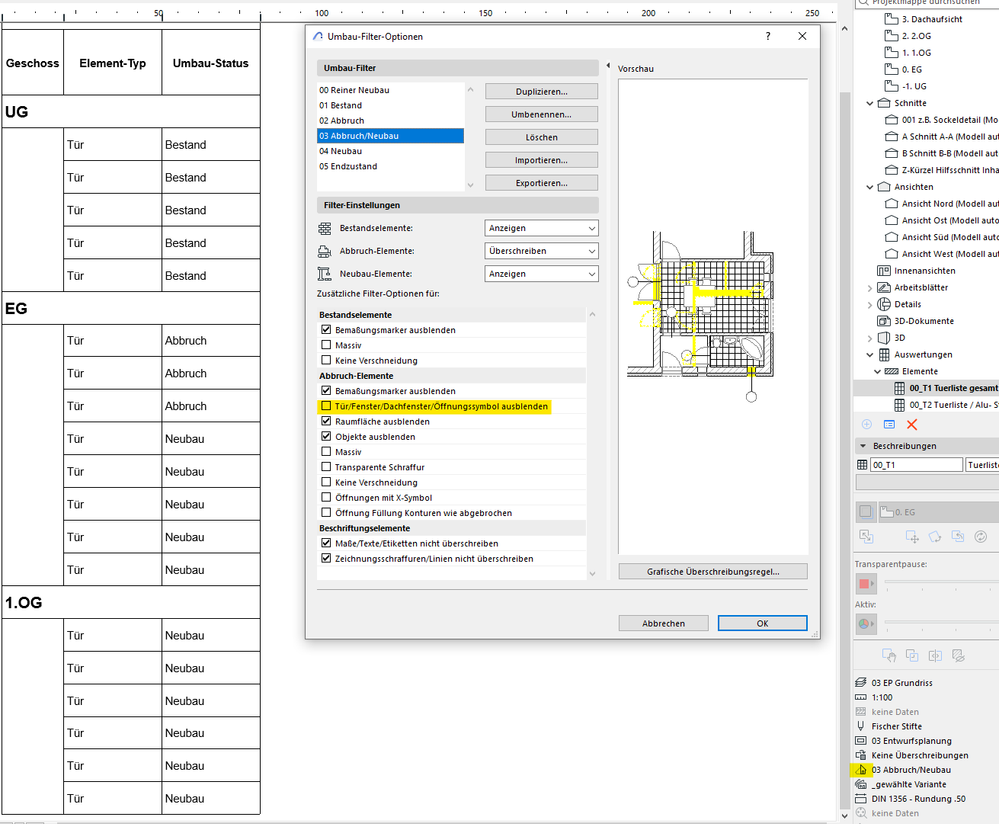Click the dimension icon beside DIN 1356 - Rundung
The height and width of the screenshot is (824, 999).
862,799
